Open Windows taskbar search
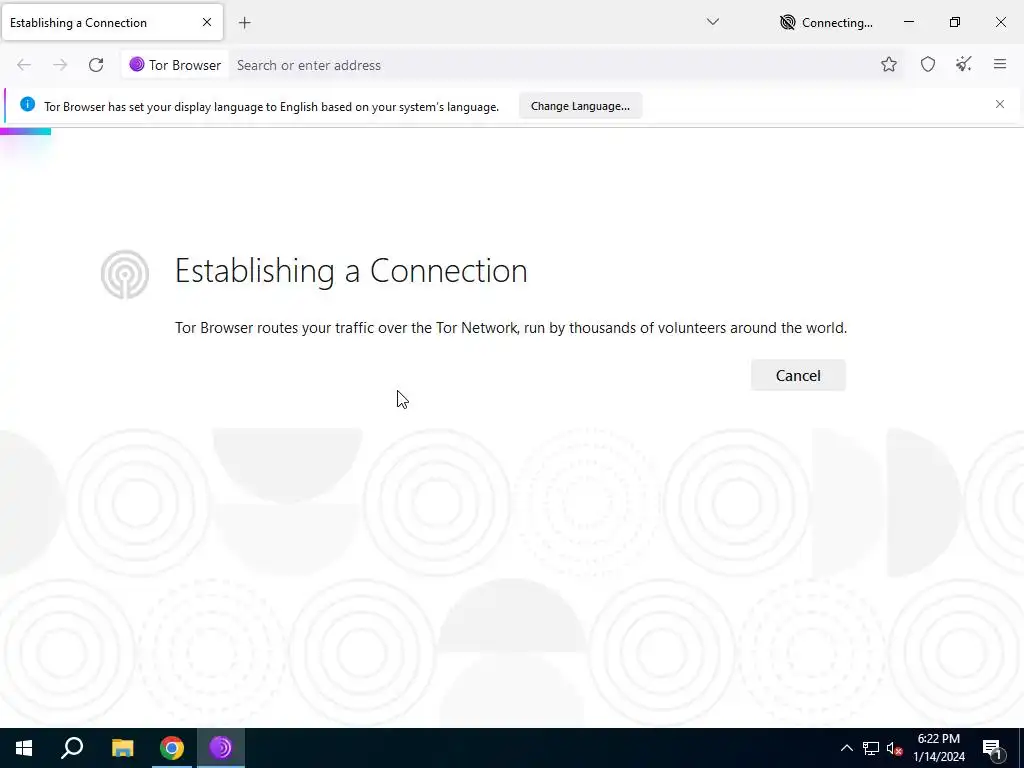 72,748
